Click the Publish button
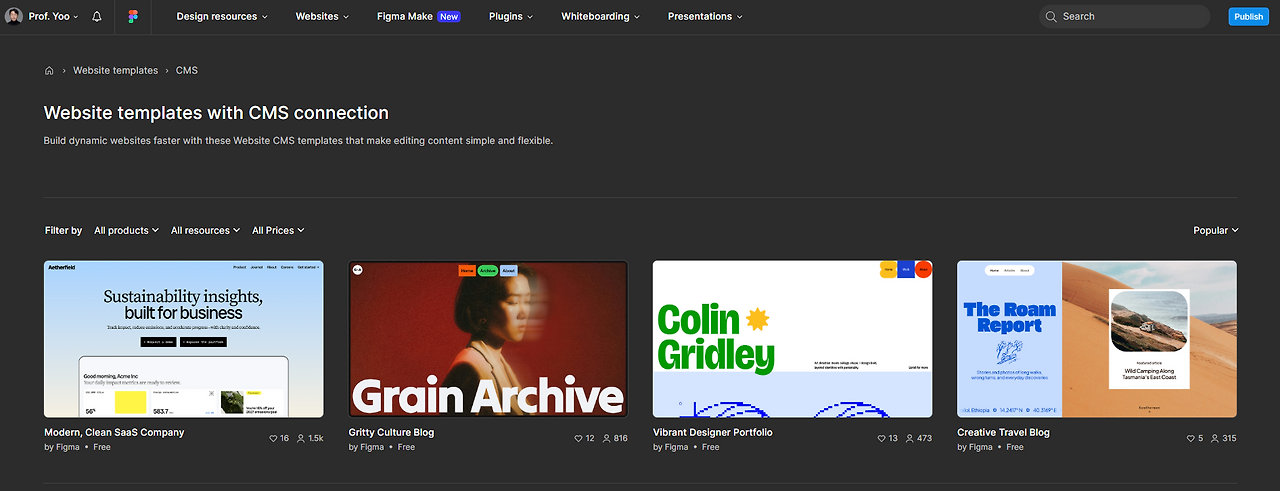 1248,17
